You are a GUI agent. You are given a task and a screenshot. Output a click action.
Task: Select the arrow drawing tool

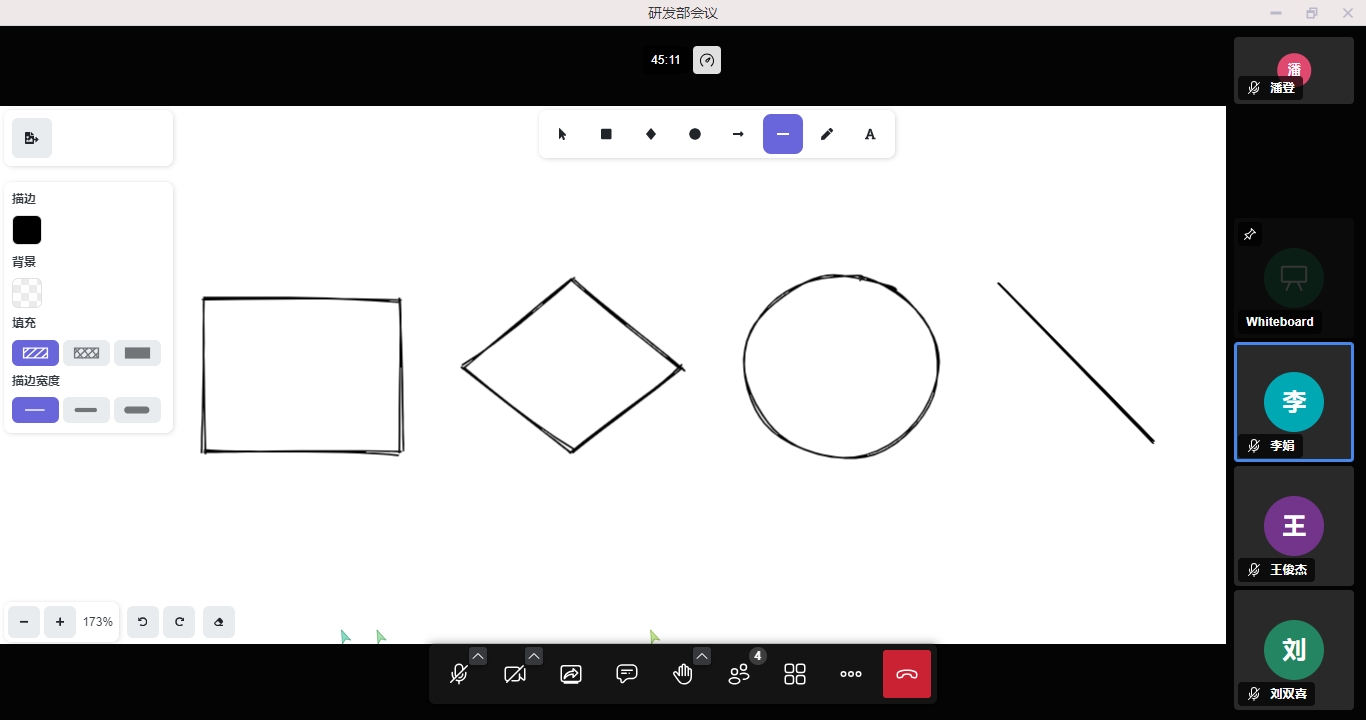(x=738, y=134)
